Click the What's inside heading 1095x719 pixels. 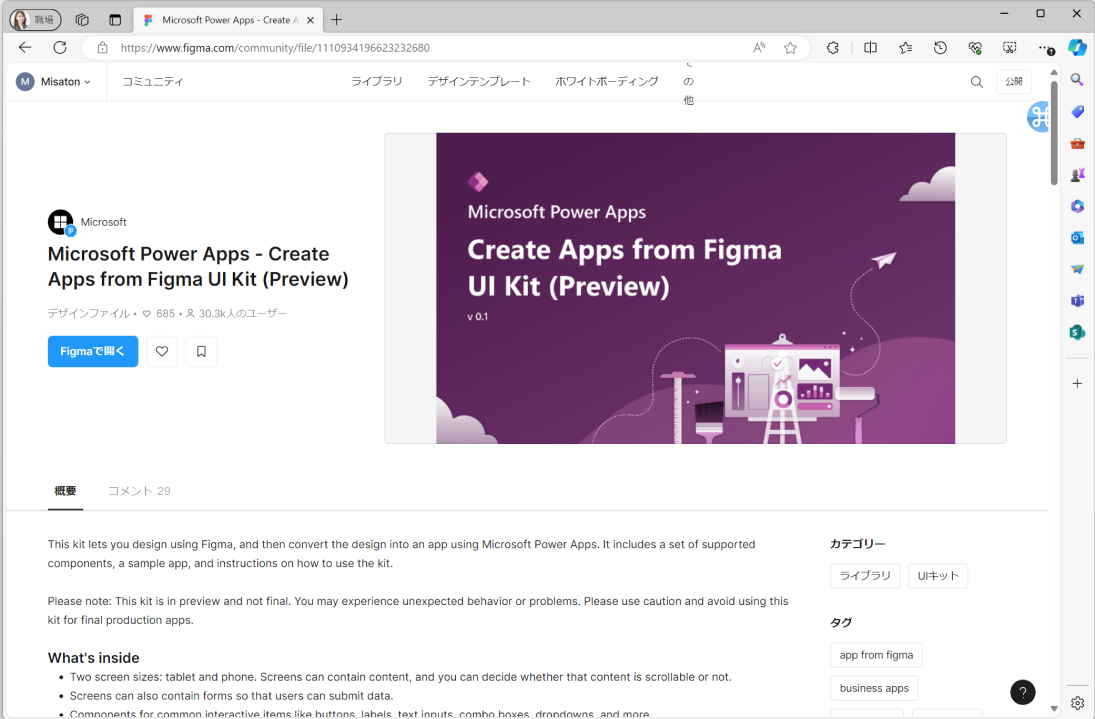pos(94,658)
